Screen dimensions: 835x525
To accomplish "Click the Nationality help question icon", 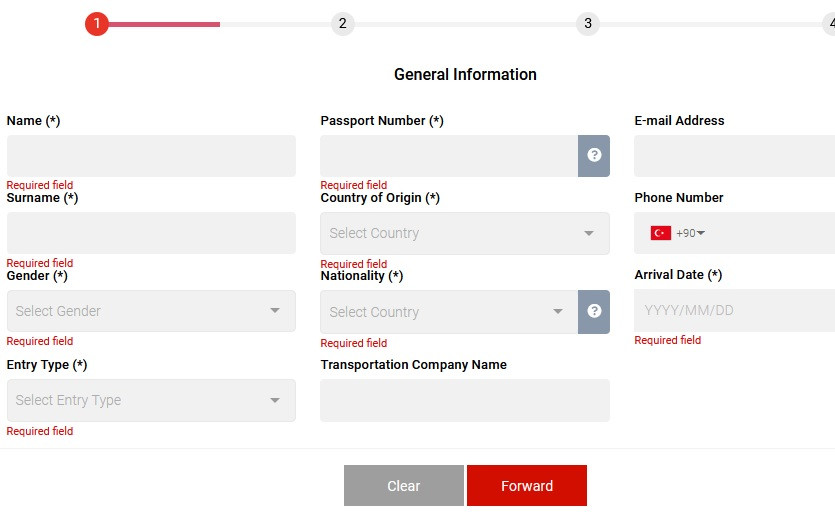I will [x=594, y=311].
